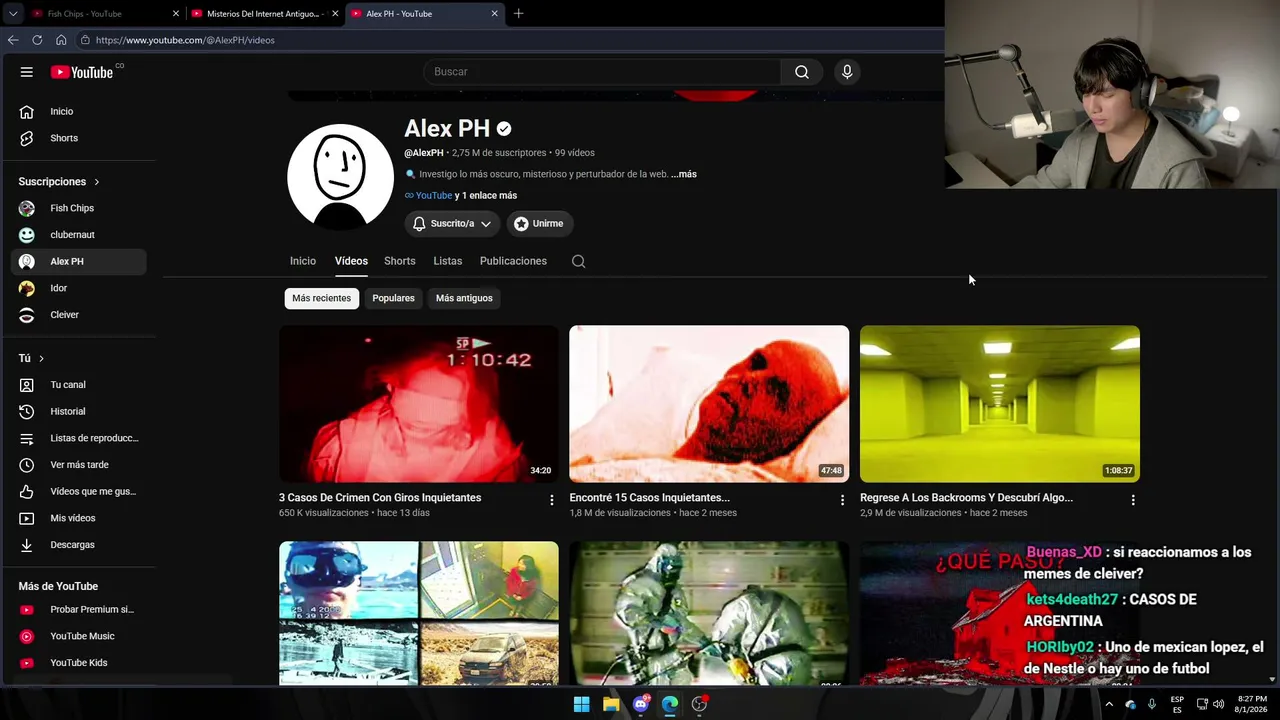Open video title 3 Casos De Crimen Con Giros Inquietantes
This screenshot has height=720, width=1280.
(380, 498)
